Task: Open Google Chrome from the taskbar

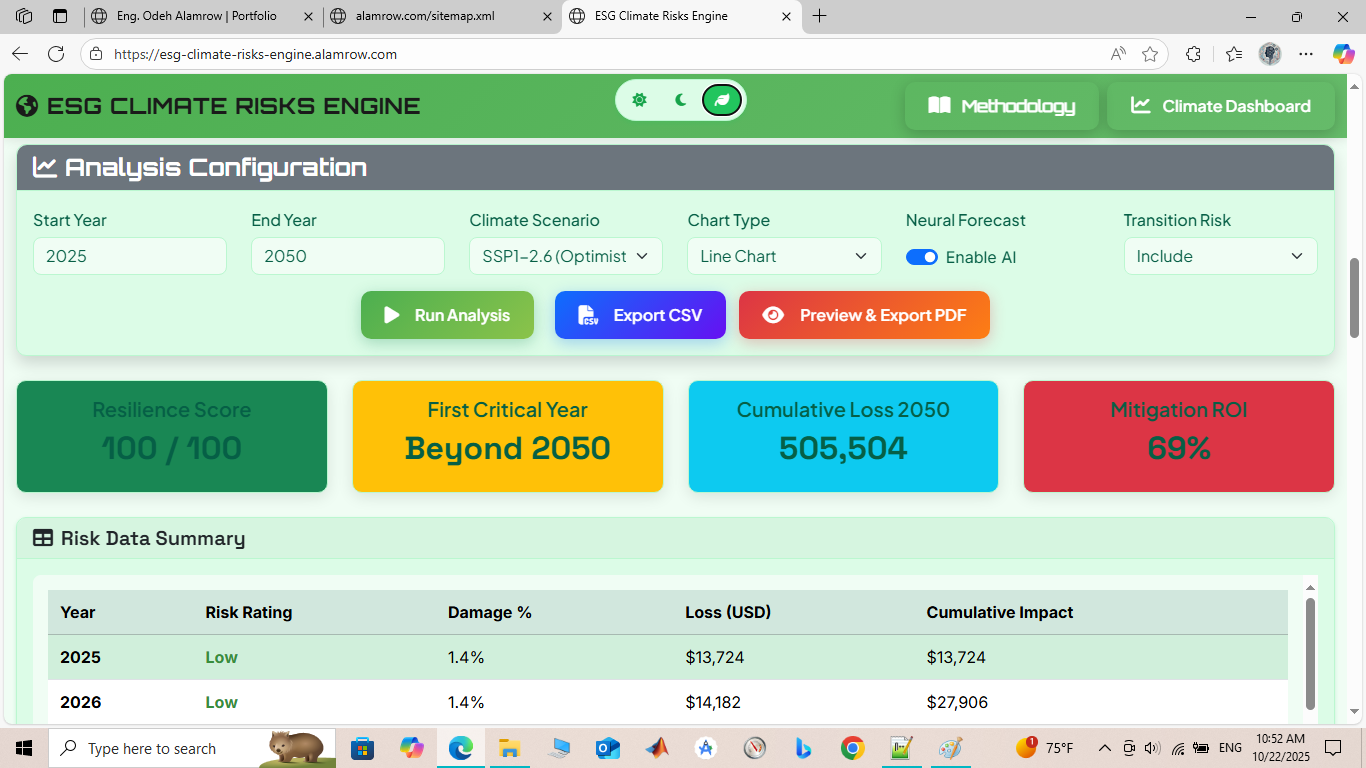Action: (852, 748)
